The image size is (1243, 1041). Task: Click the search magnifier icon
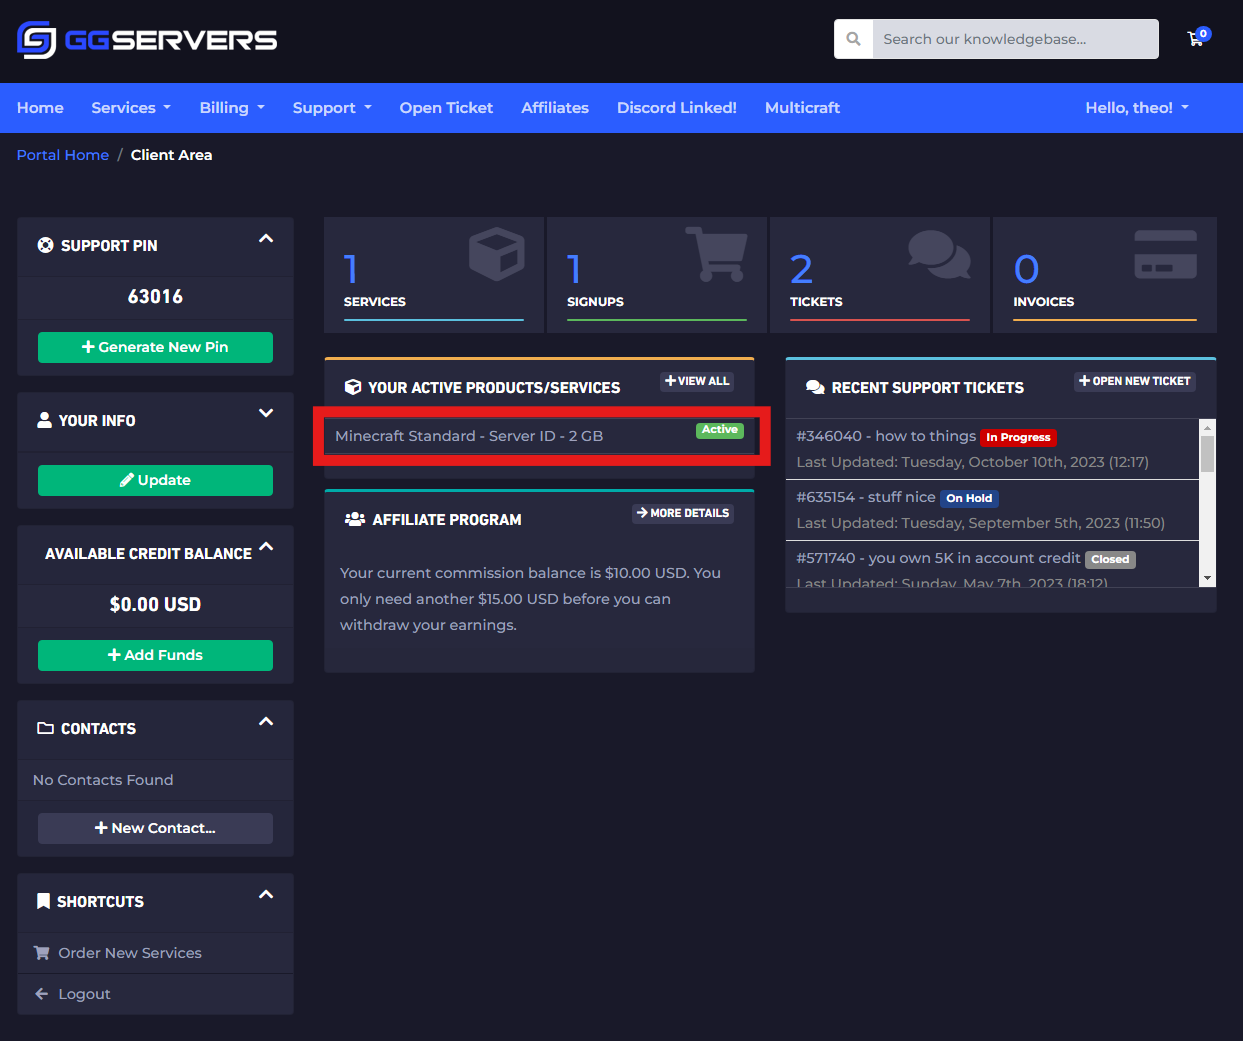(853, 38)
